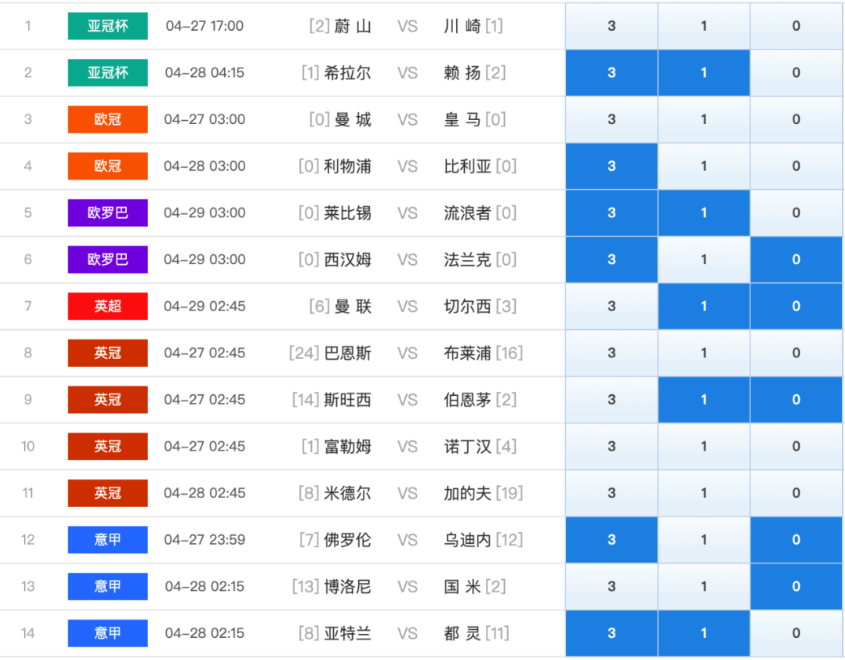Select draw (1) for 博洛尼 vs 国米

(704, 586)
